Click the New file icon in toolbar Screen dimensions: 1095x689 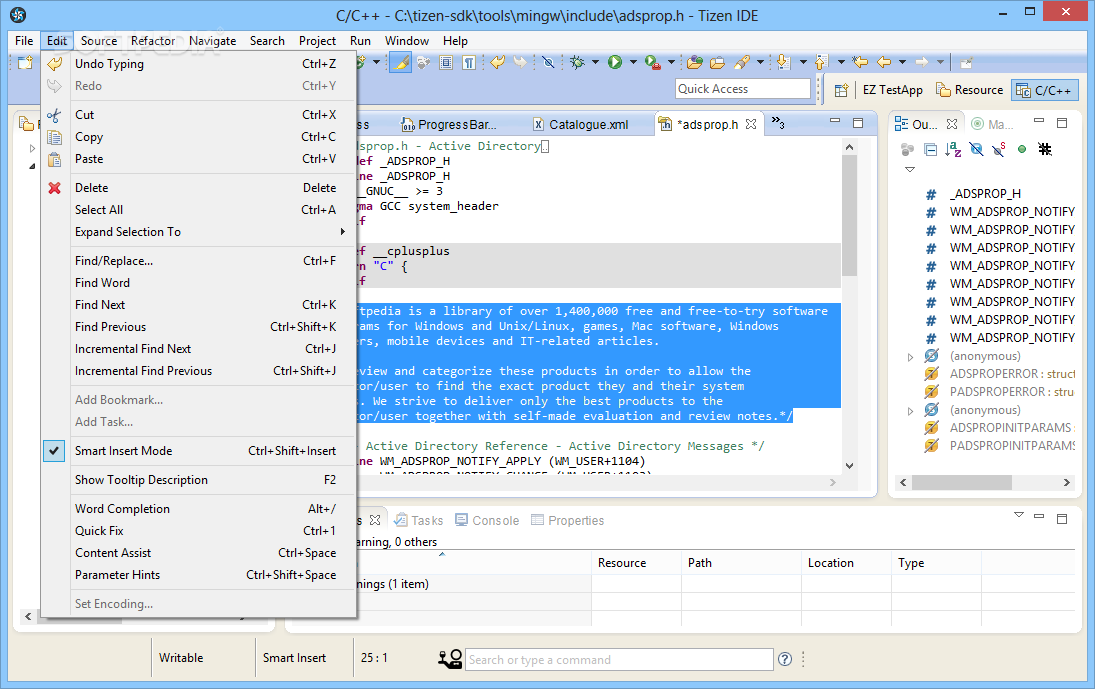pyautogui.click(x=25, y=63)
